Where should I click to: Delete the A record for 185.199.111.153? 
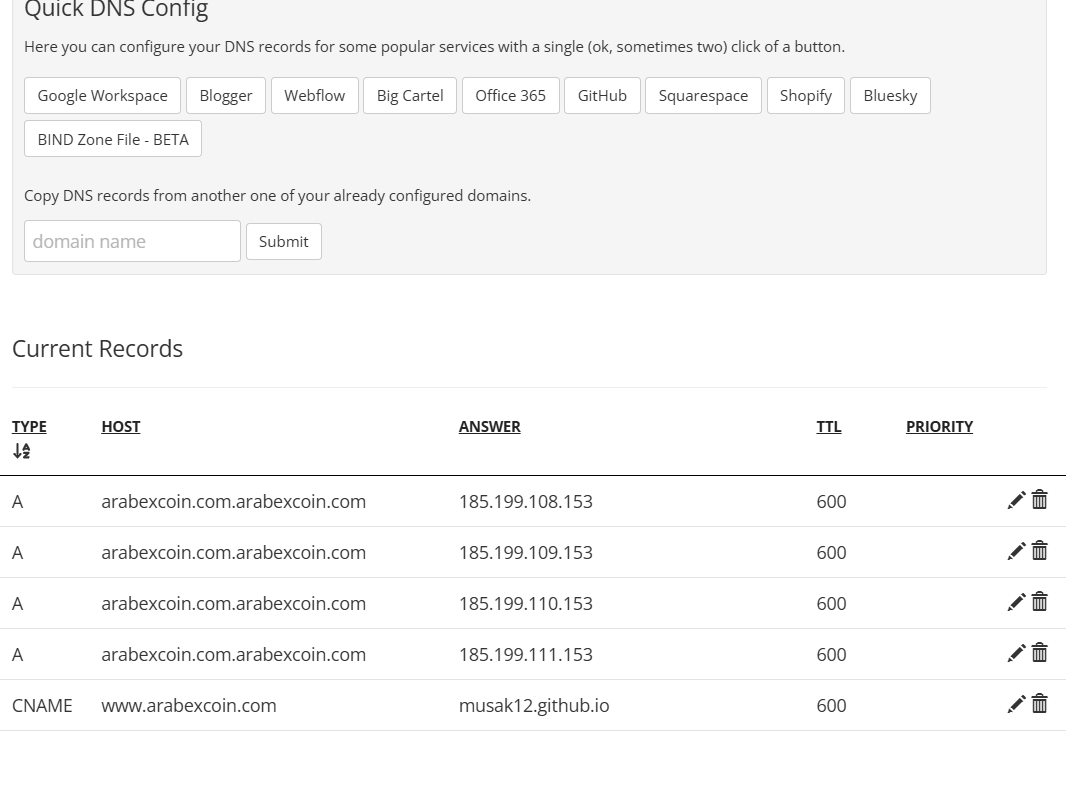(1040, 653)
